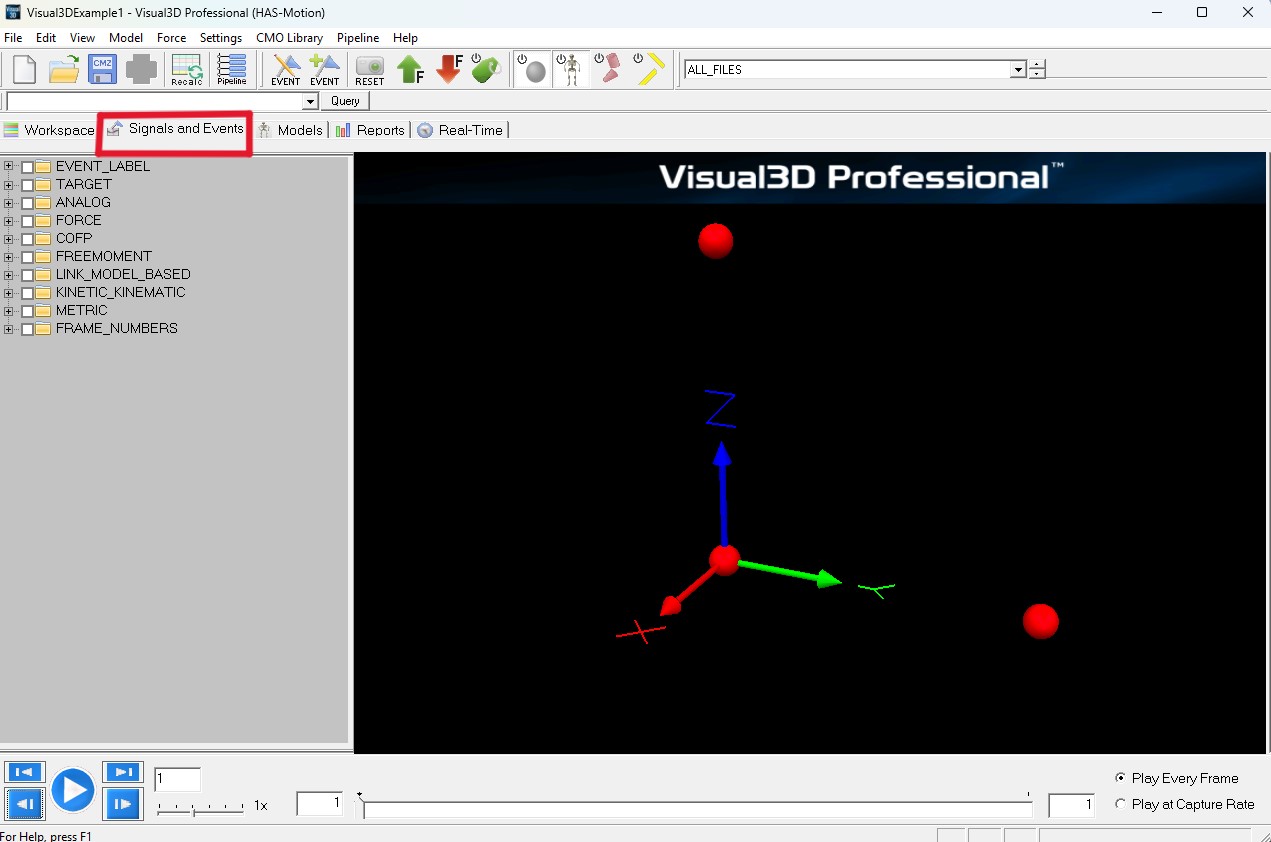Viewport: 1271px width, 842px height.
Task: Open the query combo box dropdown arrow
Action: 310,101
